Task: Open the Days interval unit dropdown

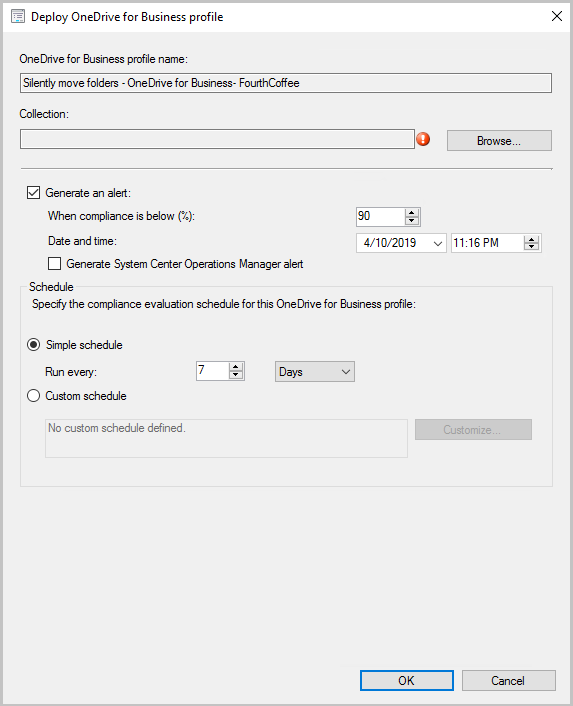Action: pos(315,372)
